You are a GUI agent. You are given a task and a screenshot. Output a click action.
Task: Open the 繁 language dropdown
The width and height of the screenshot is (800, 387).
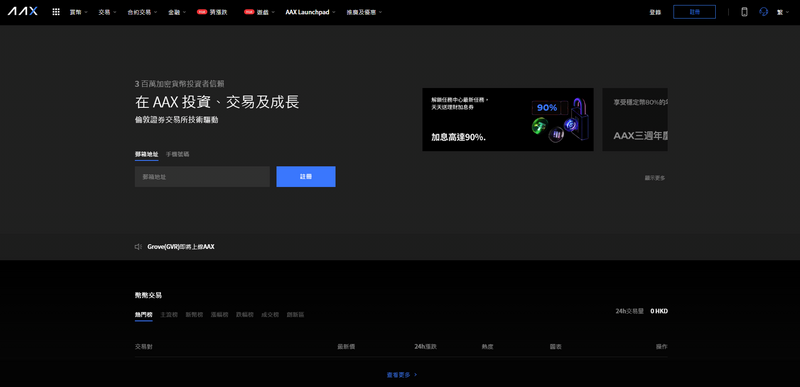783,12
